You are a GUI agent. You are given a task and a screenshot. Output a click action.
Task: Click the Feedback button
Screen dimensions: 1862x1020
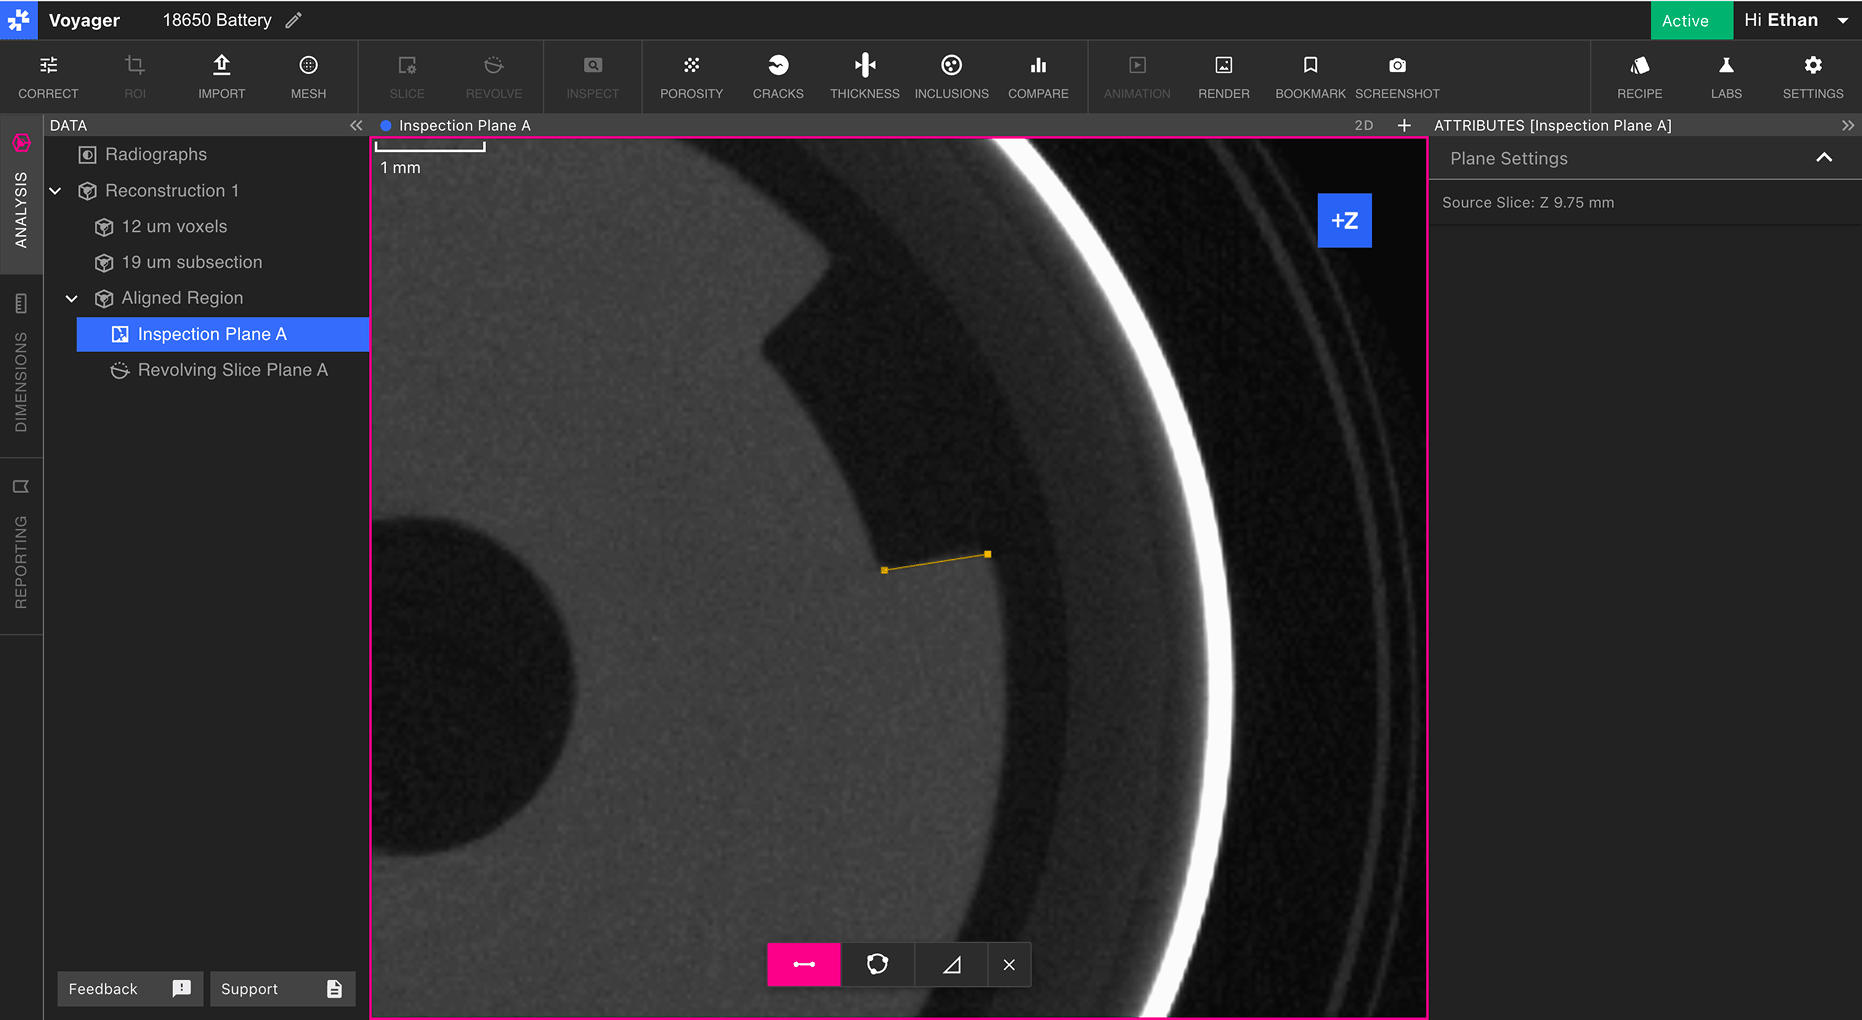tap(130, 989)
